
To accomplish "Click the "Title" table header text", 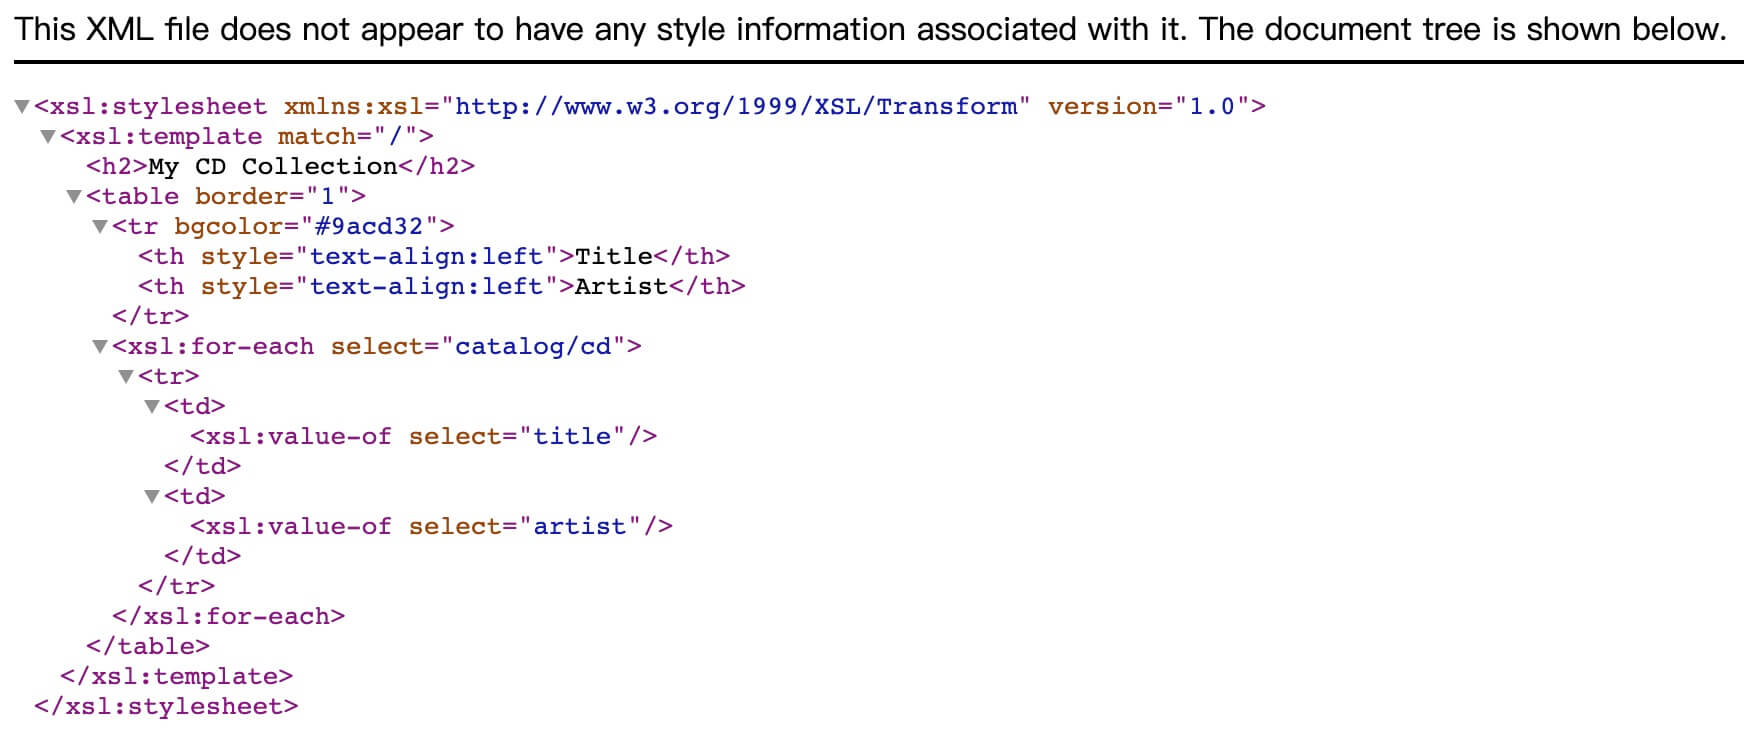I will click(x=613, y=257).
